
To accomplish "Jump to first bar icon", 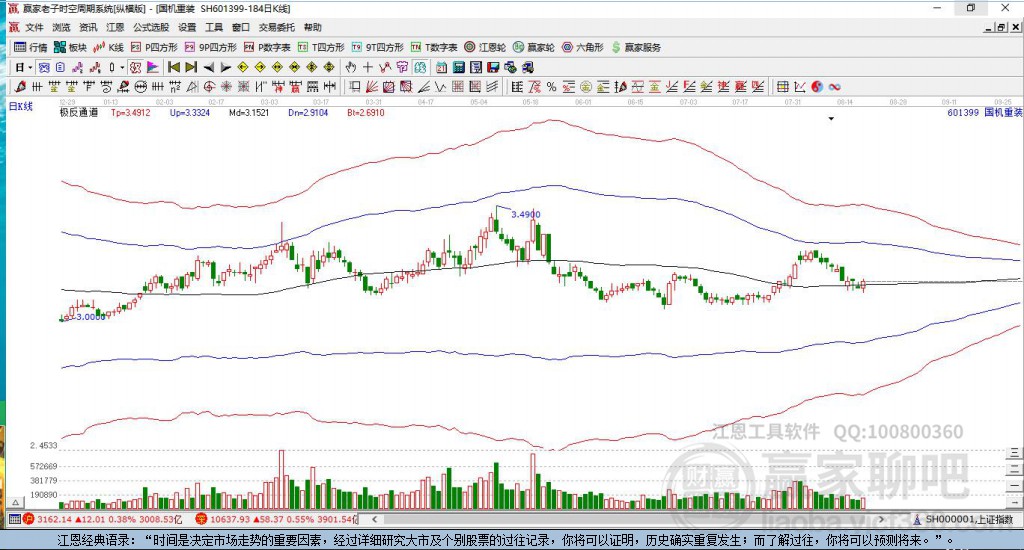I will pyautogui.click(x=174, y=67).
